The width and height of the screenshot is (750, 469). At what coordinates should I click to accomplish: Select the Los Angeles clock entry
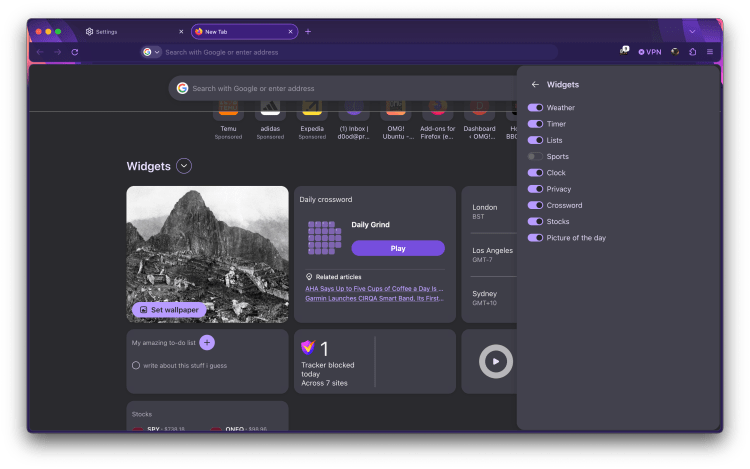(x=494, y=254)
